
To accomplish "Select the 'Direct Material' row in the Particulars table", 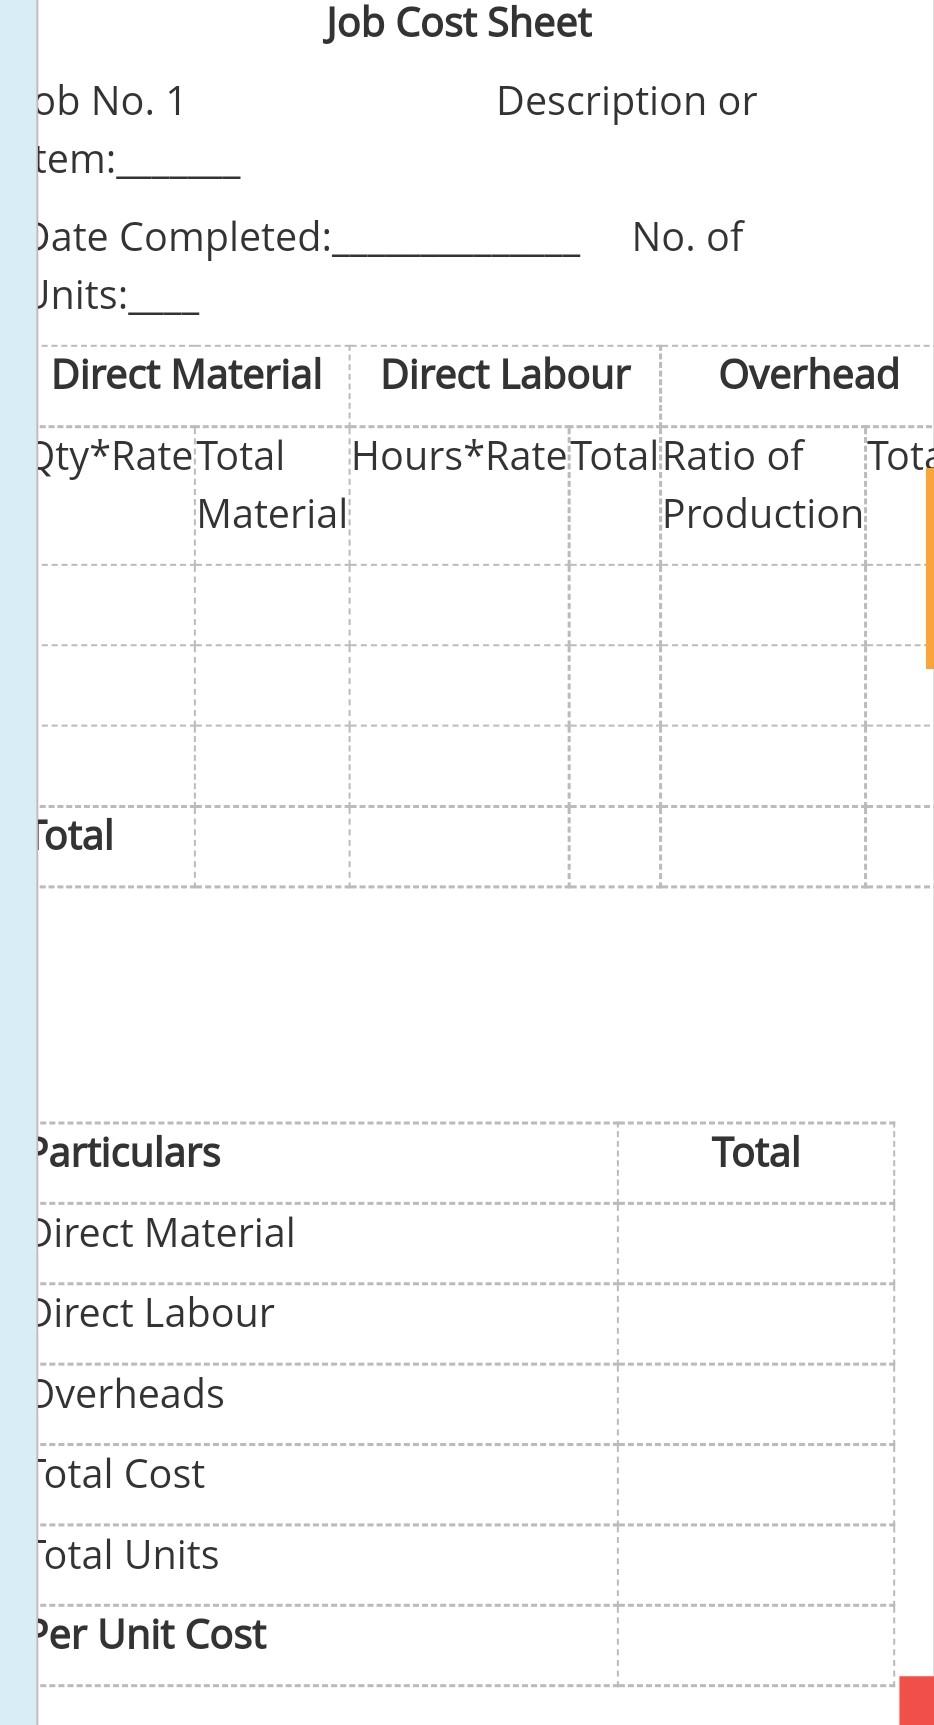I will tap(465, 1243).
